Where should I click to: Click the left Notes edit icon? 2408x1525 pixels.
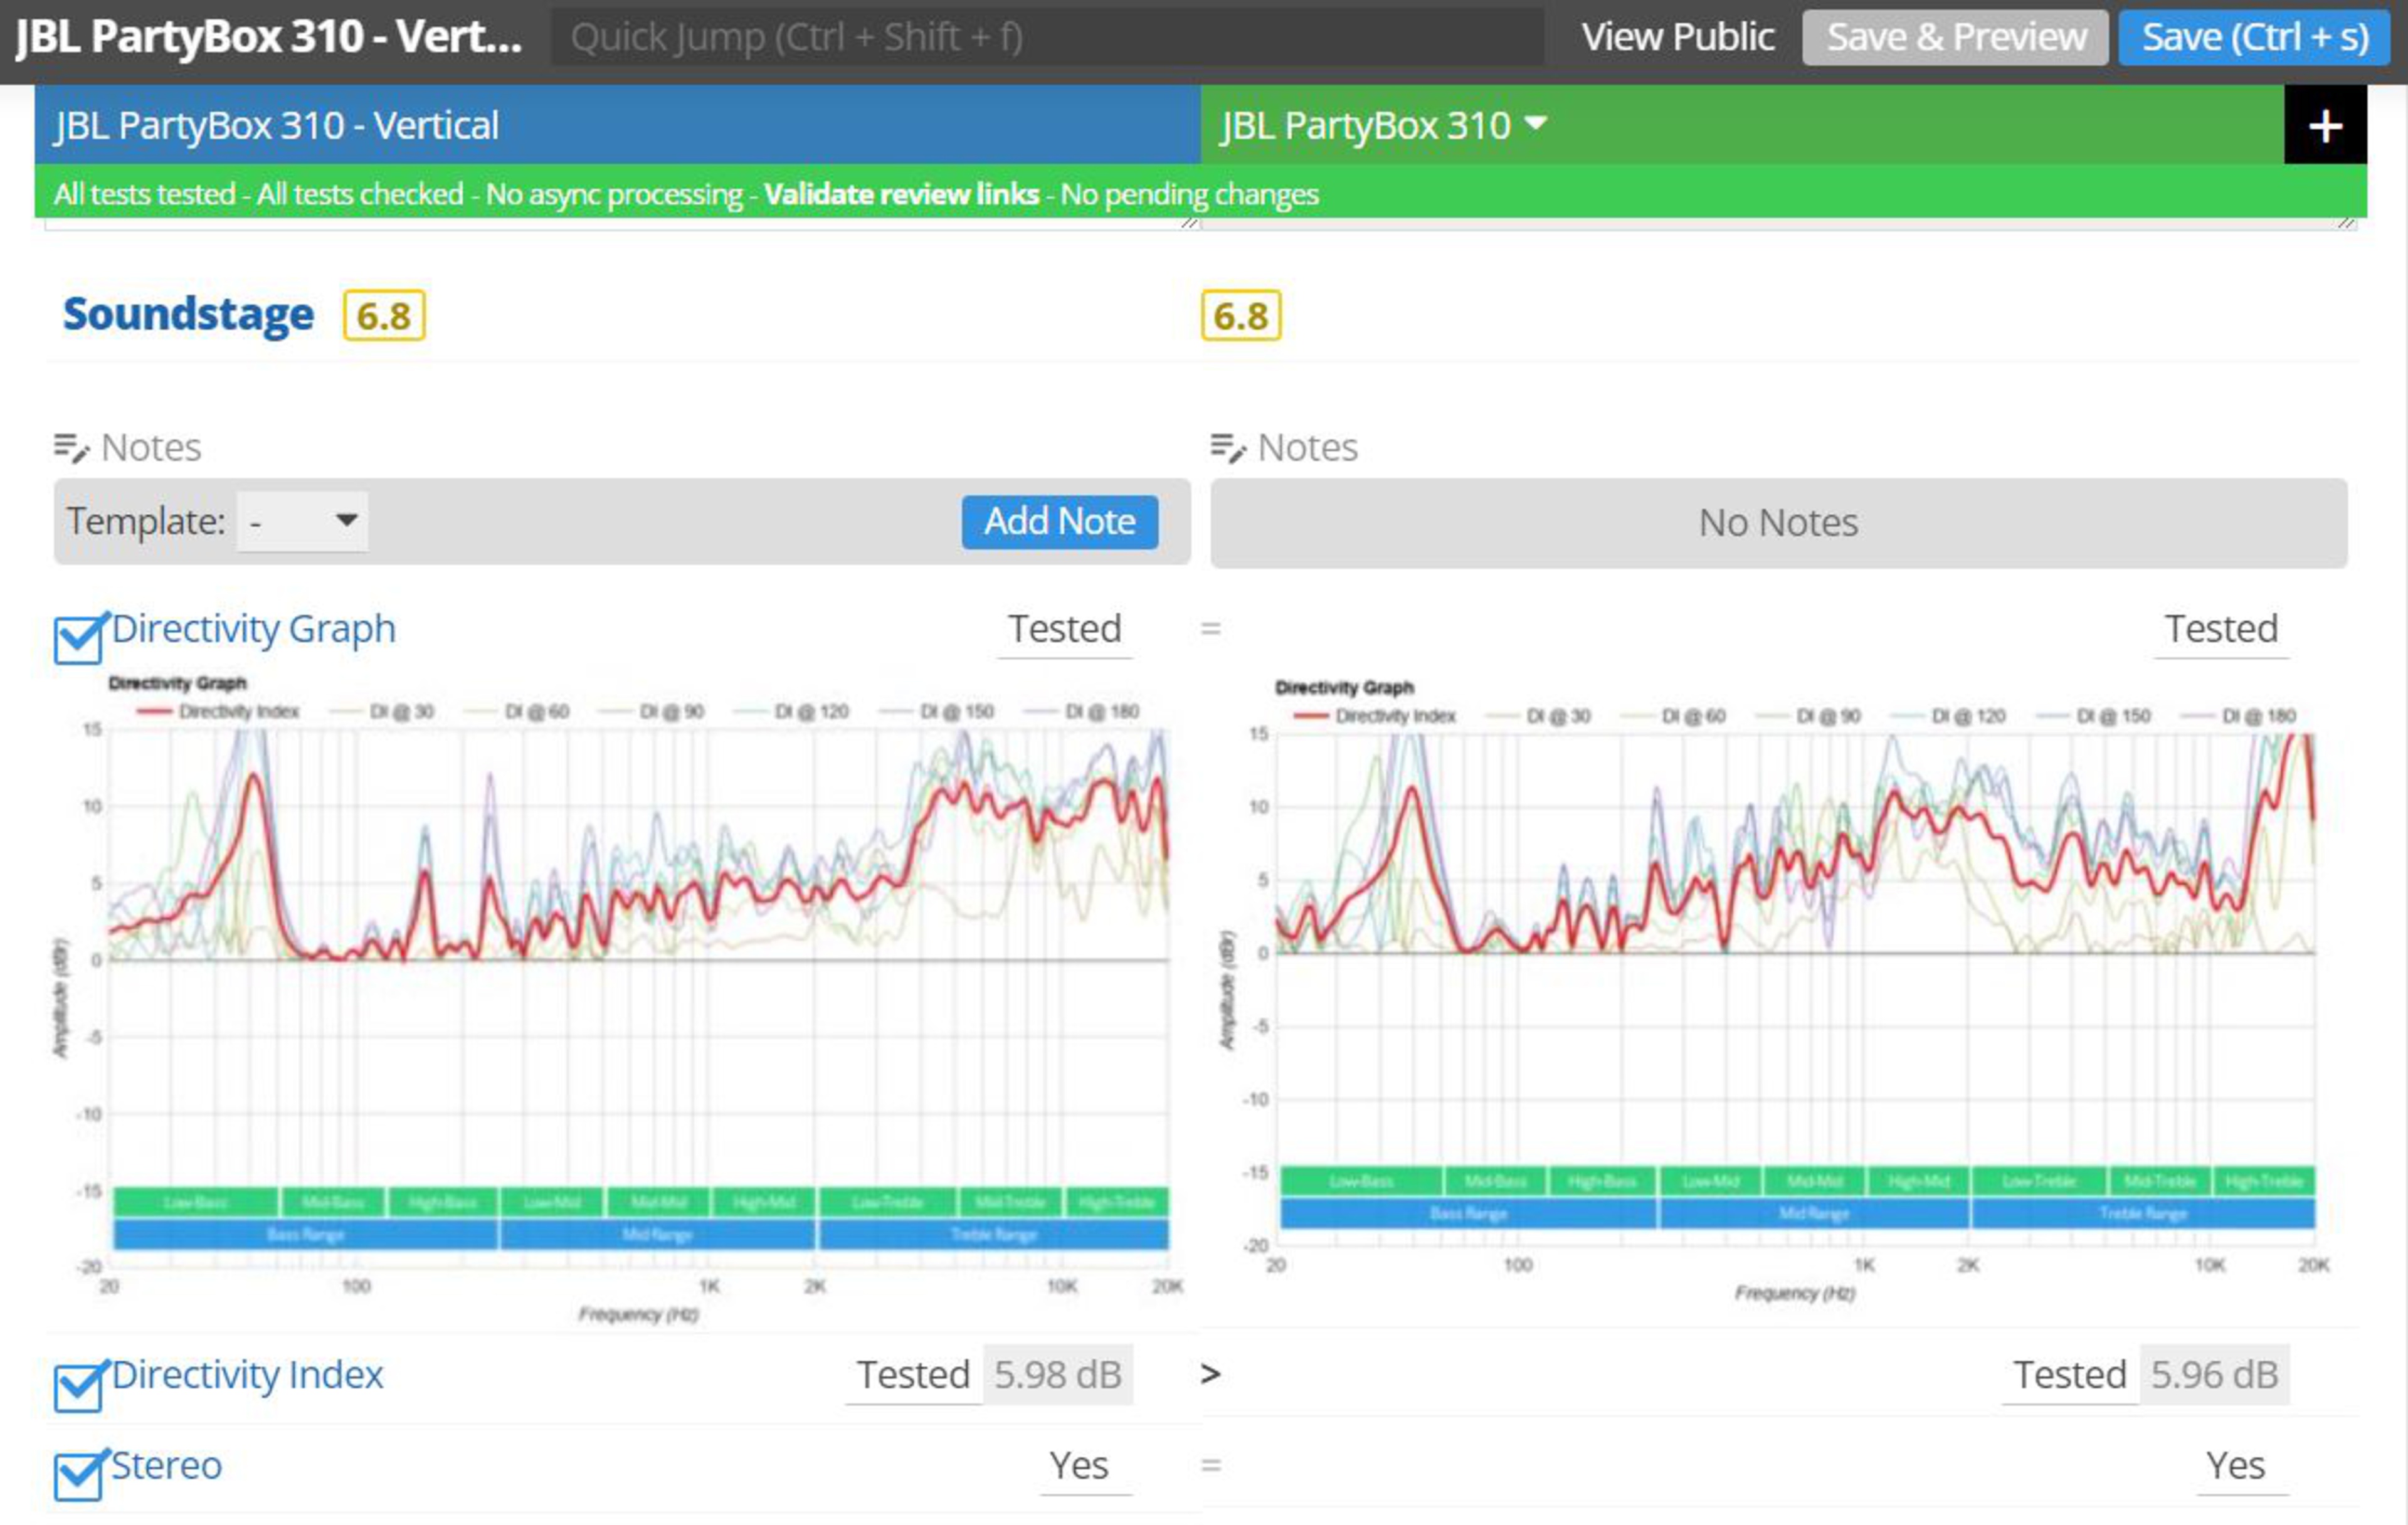point(71,448)
